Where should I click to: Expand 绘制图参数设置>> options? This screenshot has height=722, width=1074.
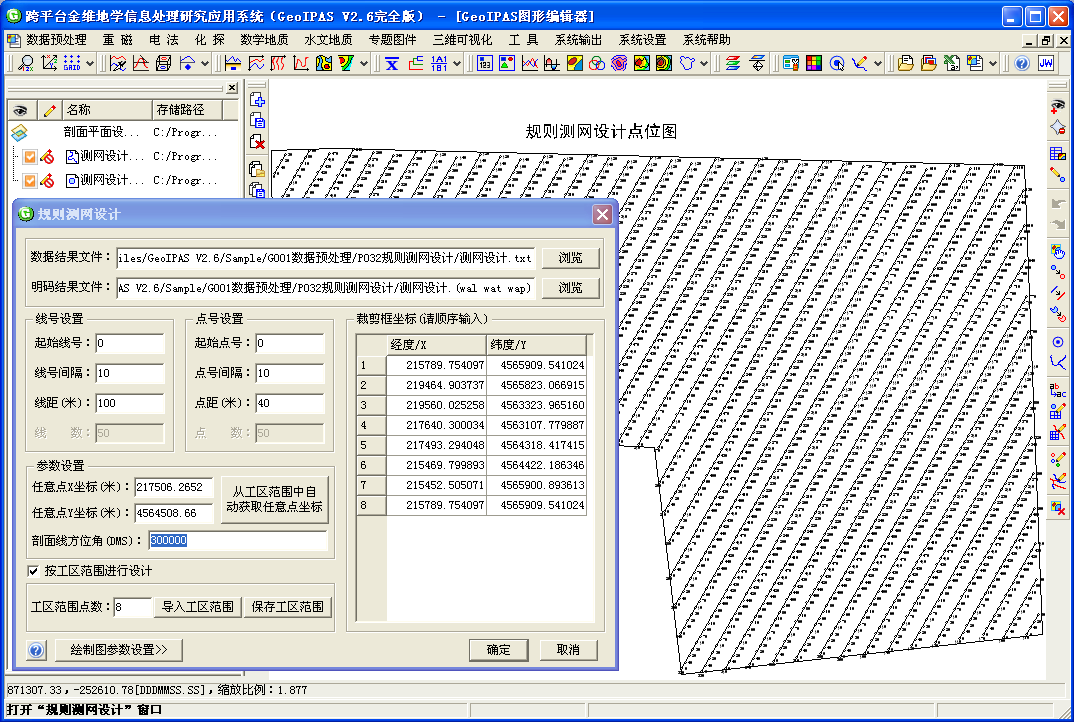[x=118, y=650]
